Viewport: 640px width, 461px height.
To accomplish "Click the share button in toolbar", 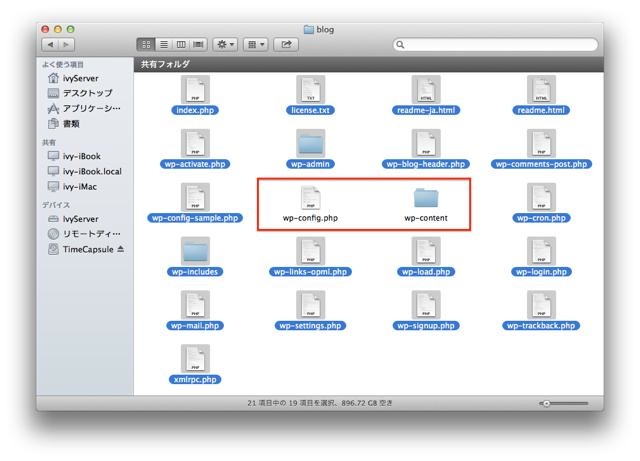I will click(285, 45).
